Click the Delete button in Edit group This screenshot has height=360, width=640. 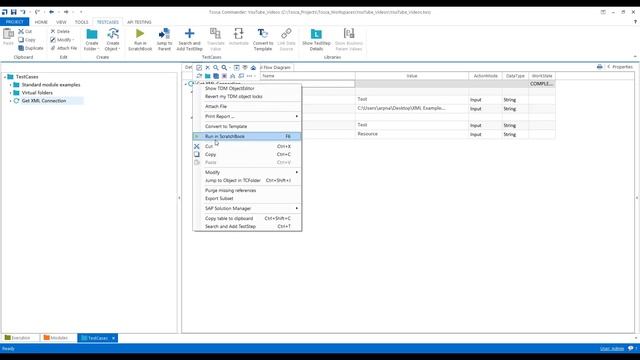pos(60,31)
